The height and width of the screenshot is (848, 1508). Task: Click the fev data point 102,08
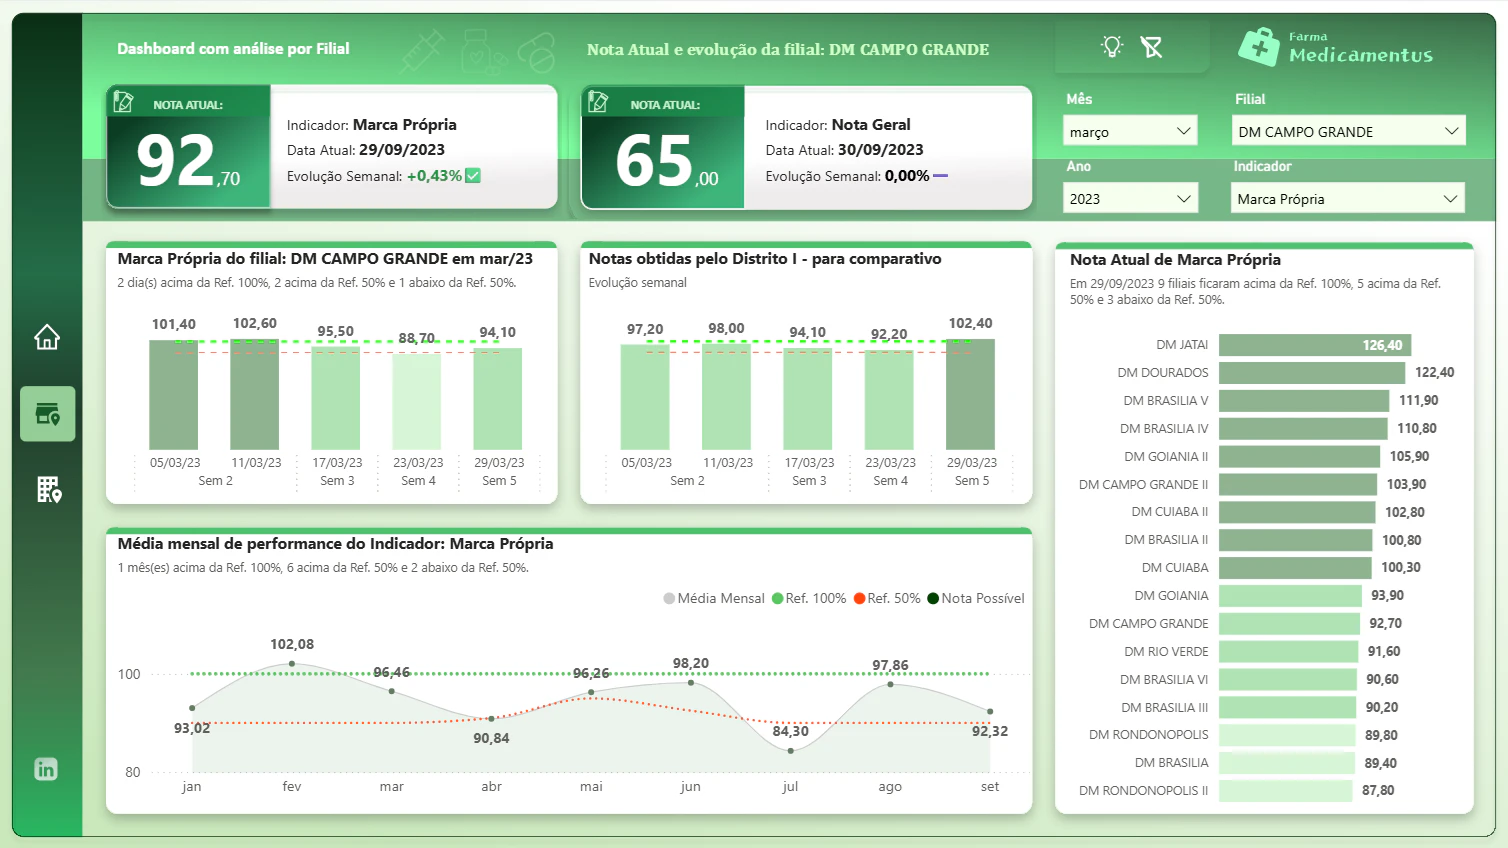(x=292, y=664)
